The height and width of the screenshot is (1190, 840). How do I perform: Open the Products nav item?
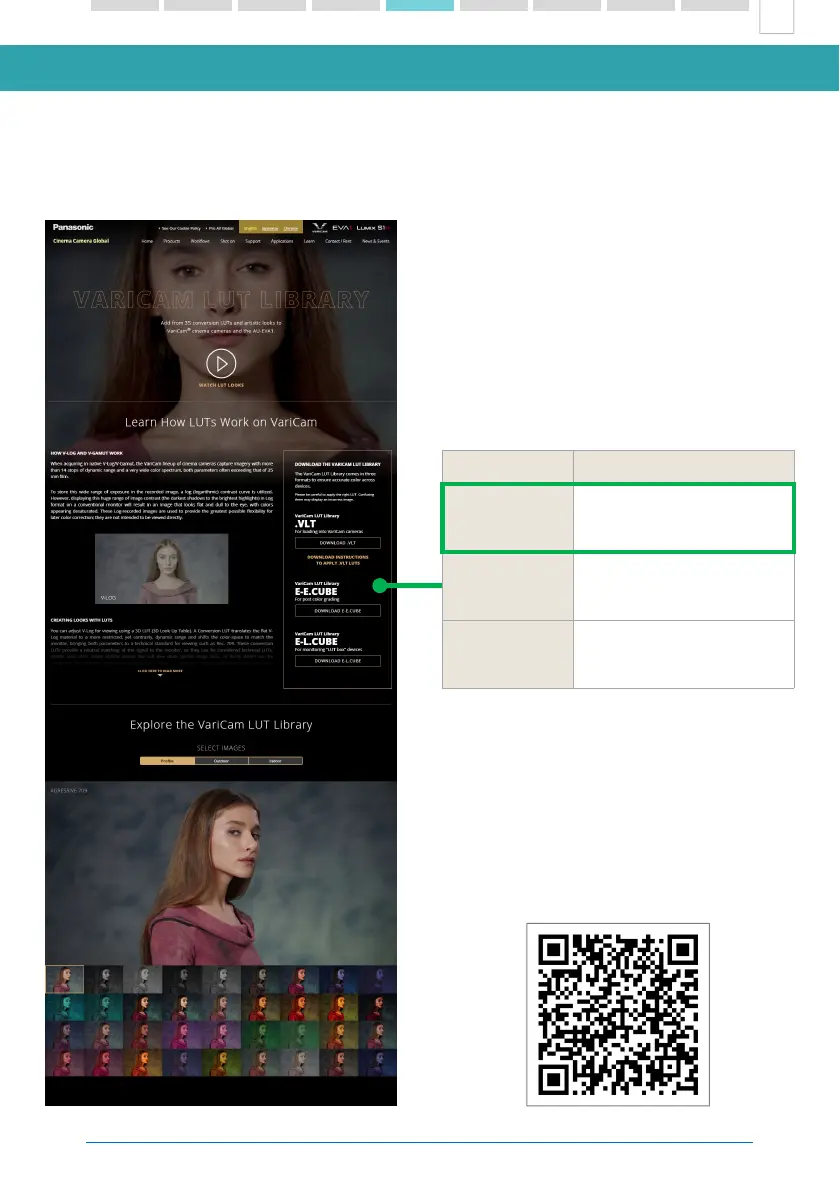(x=171, y=241)
